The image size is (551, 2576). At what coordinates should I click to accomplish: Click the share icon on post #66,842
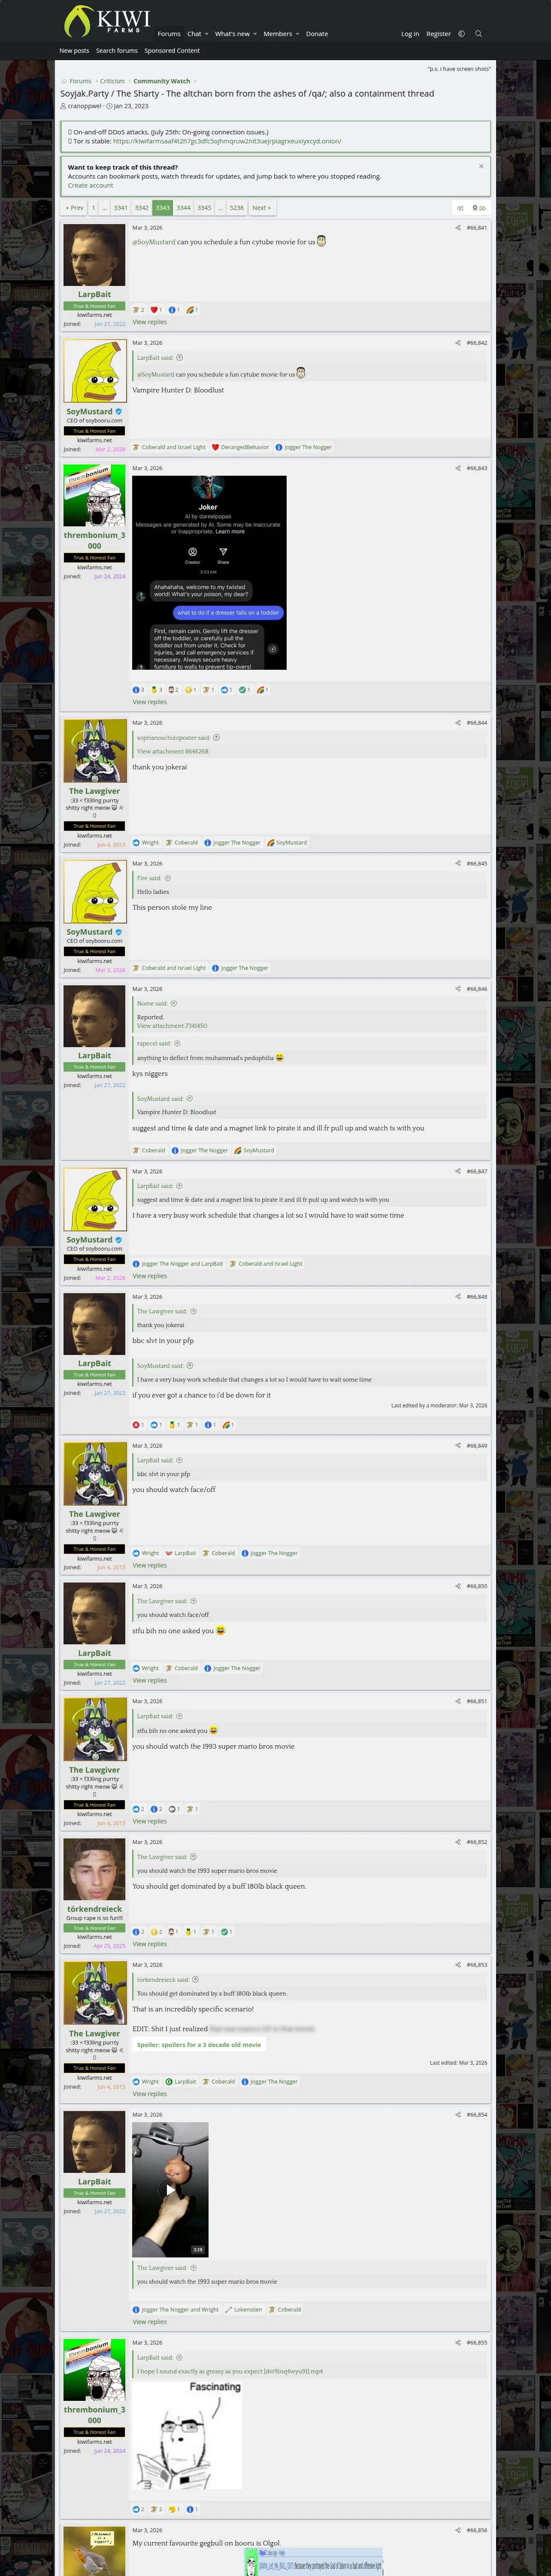tap(458, 343)
